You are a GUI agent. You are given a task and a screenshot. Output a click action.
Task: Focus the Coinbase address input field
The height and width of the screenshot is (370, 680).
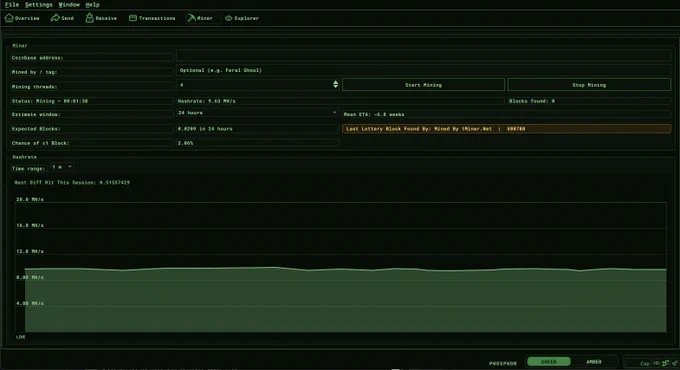tap(423, 56)
